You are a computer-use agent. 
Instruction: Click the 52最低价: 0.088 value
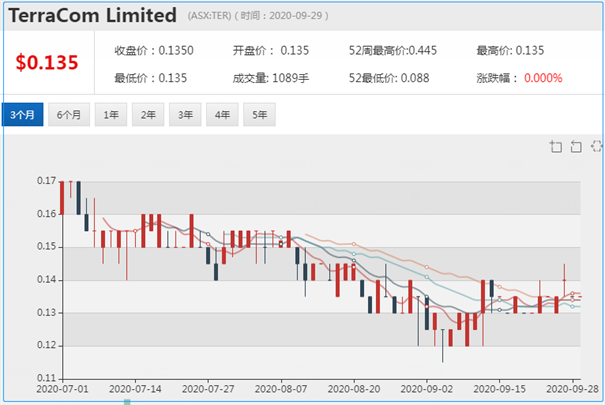click(389, 78)
